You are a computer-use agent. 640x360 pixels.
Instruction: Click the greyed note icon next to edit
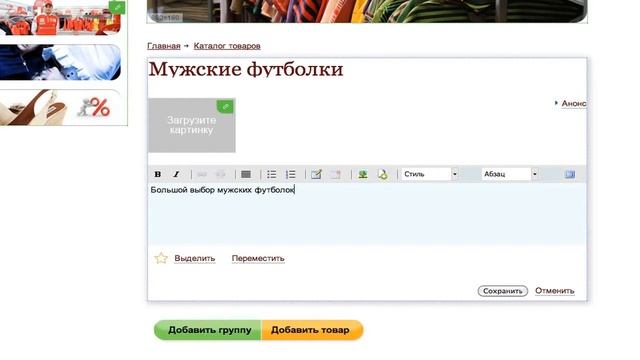point(335,174)
